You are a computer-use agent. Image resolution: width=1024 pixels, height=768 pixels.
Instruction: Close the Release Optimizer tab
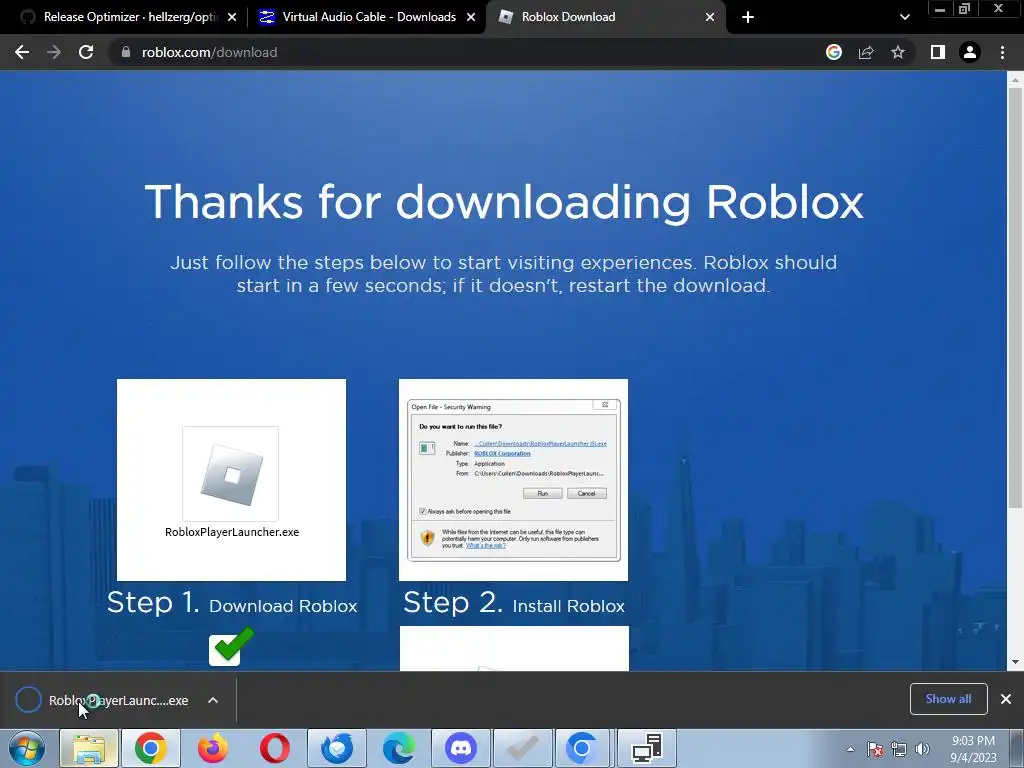click(232, 18)
